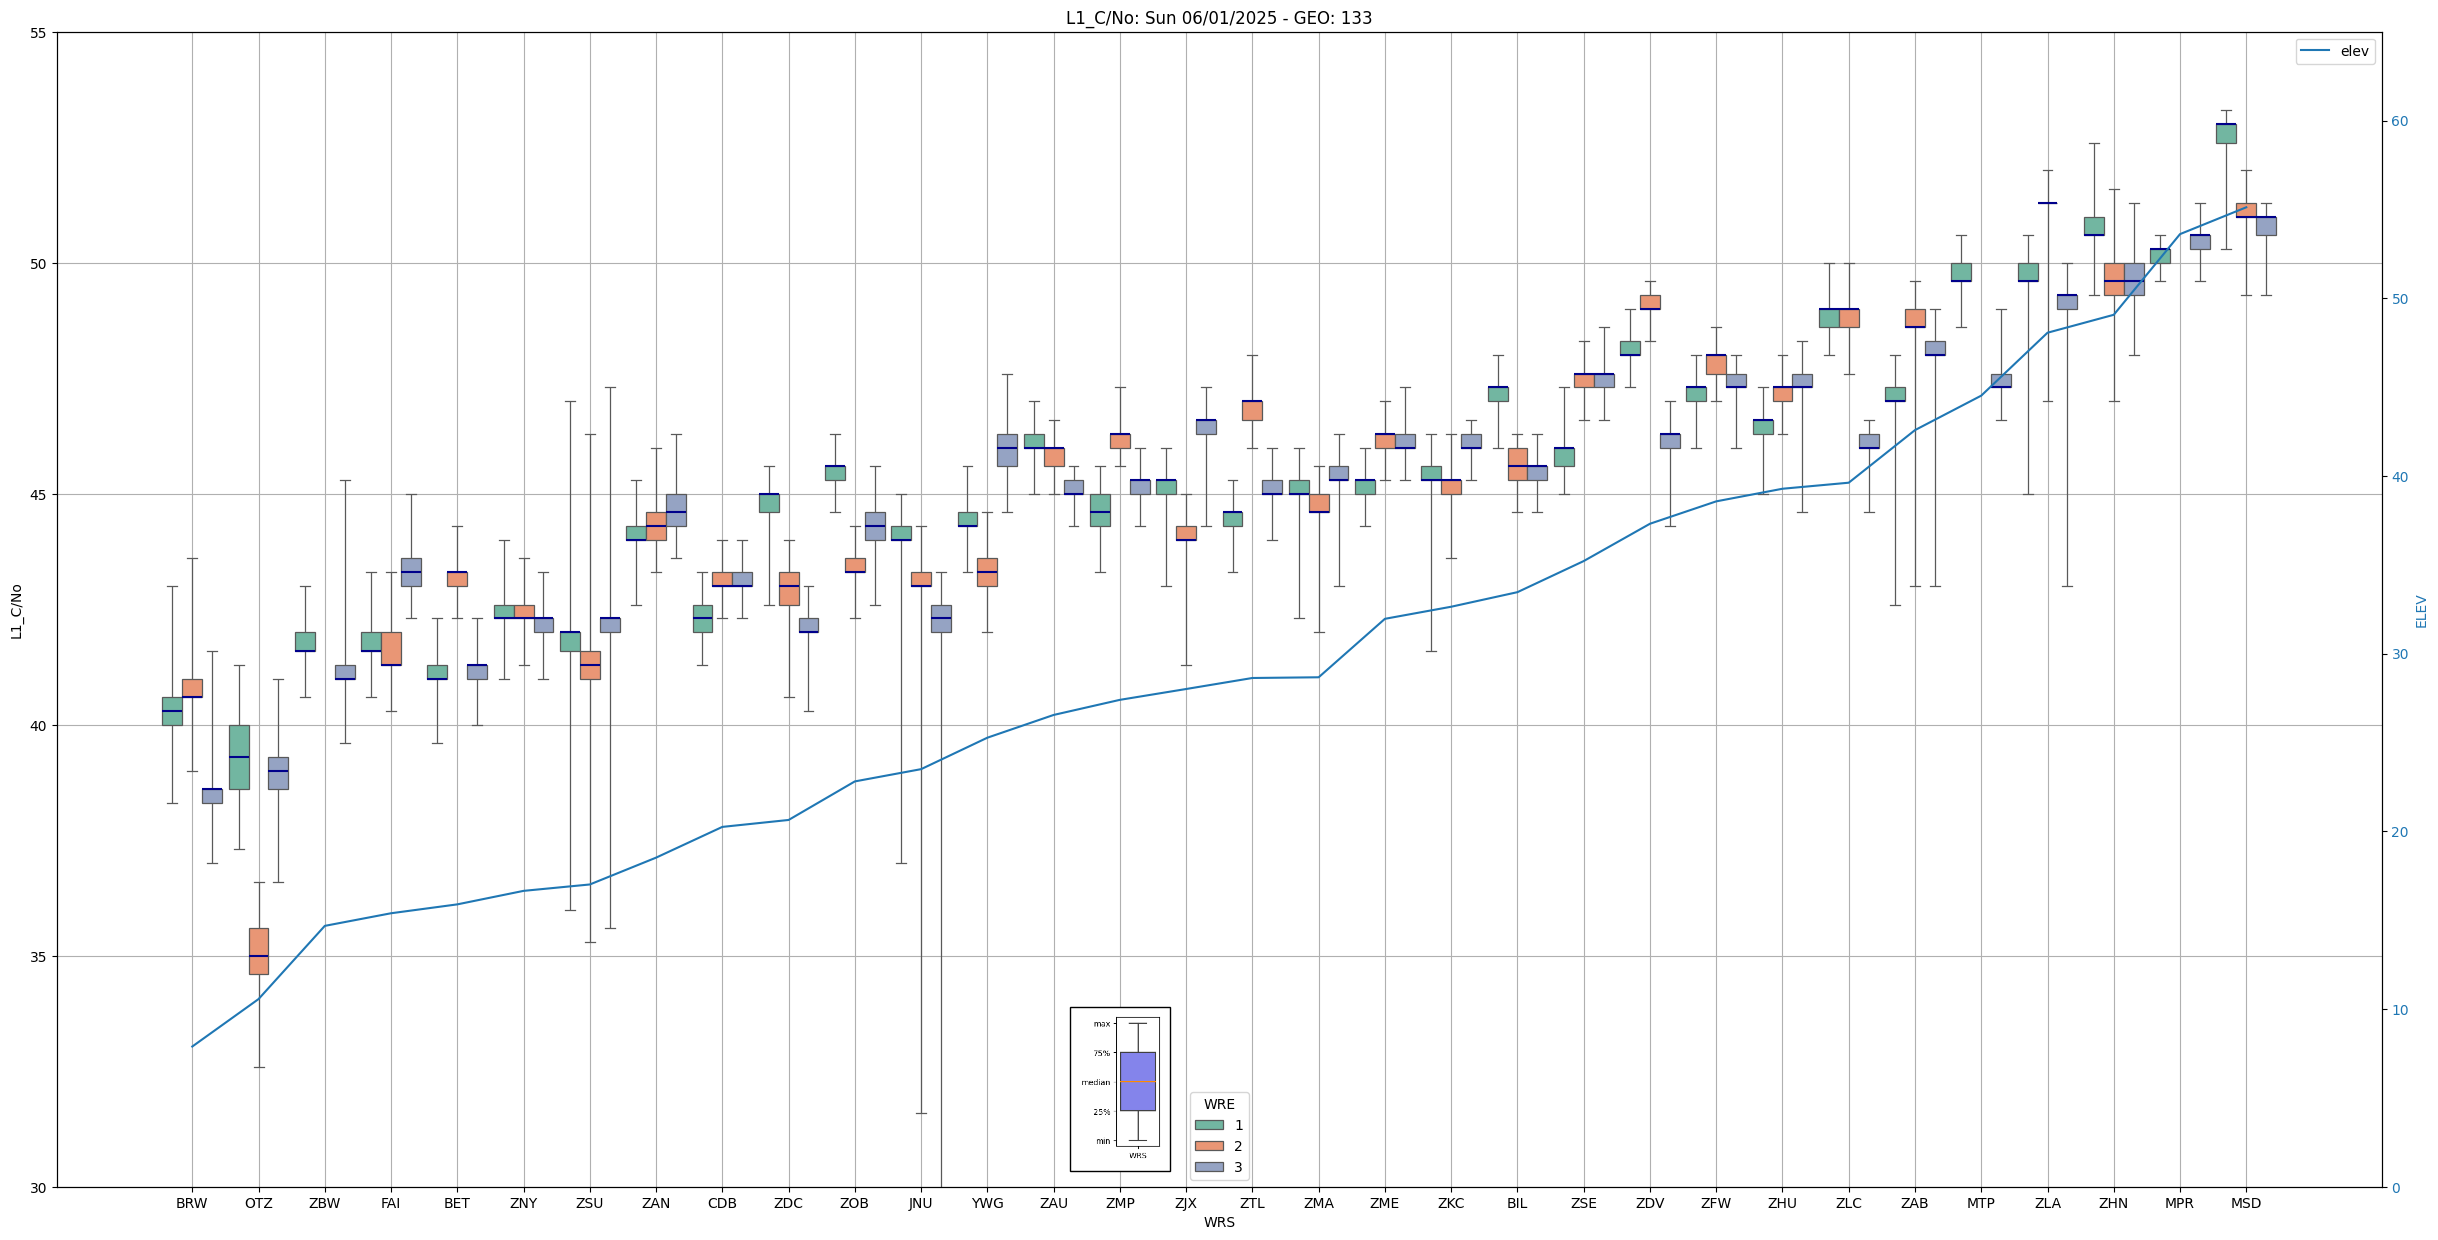Click the L1_C/No y-axis label

coord(16,611)
